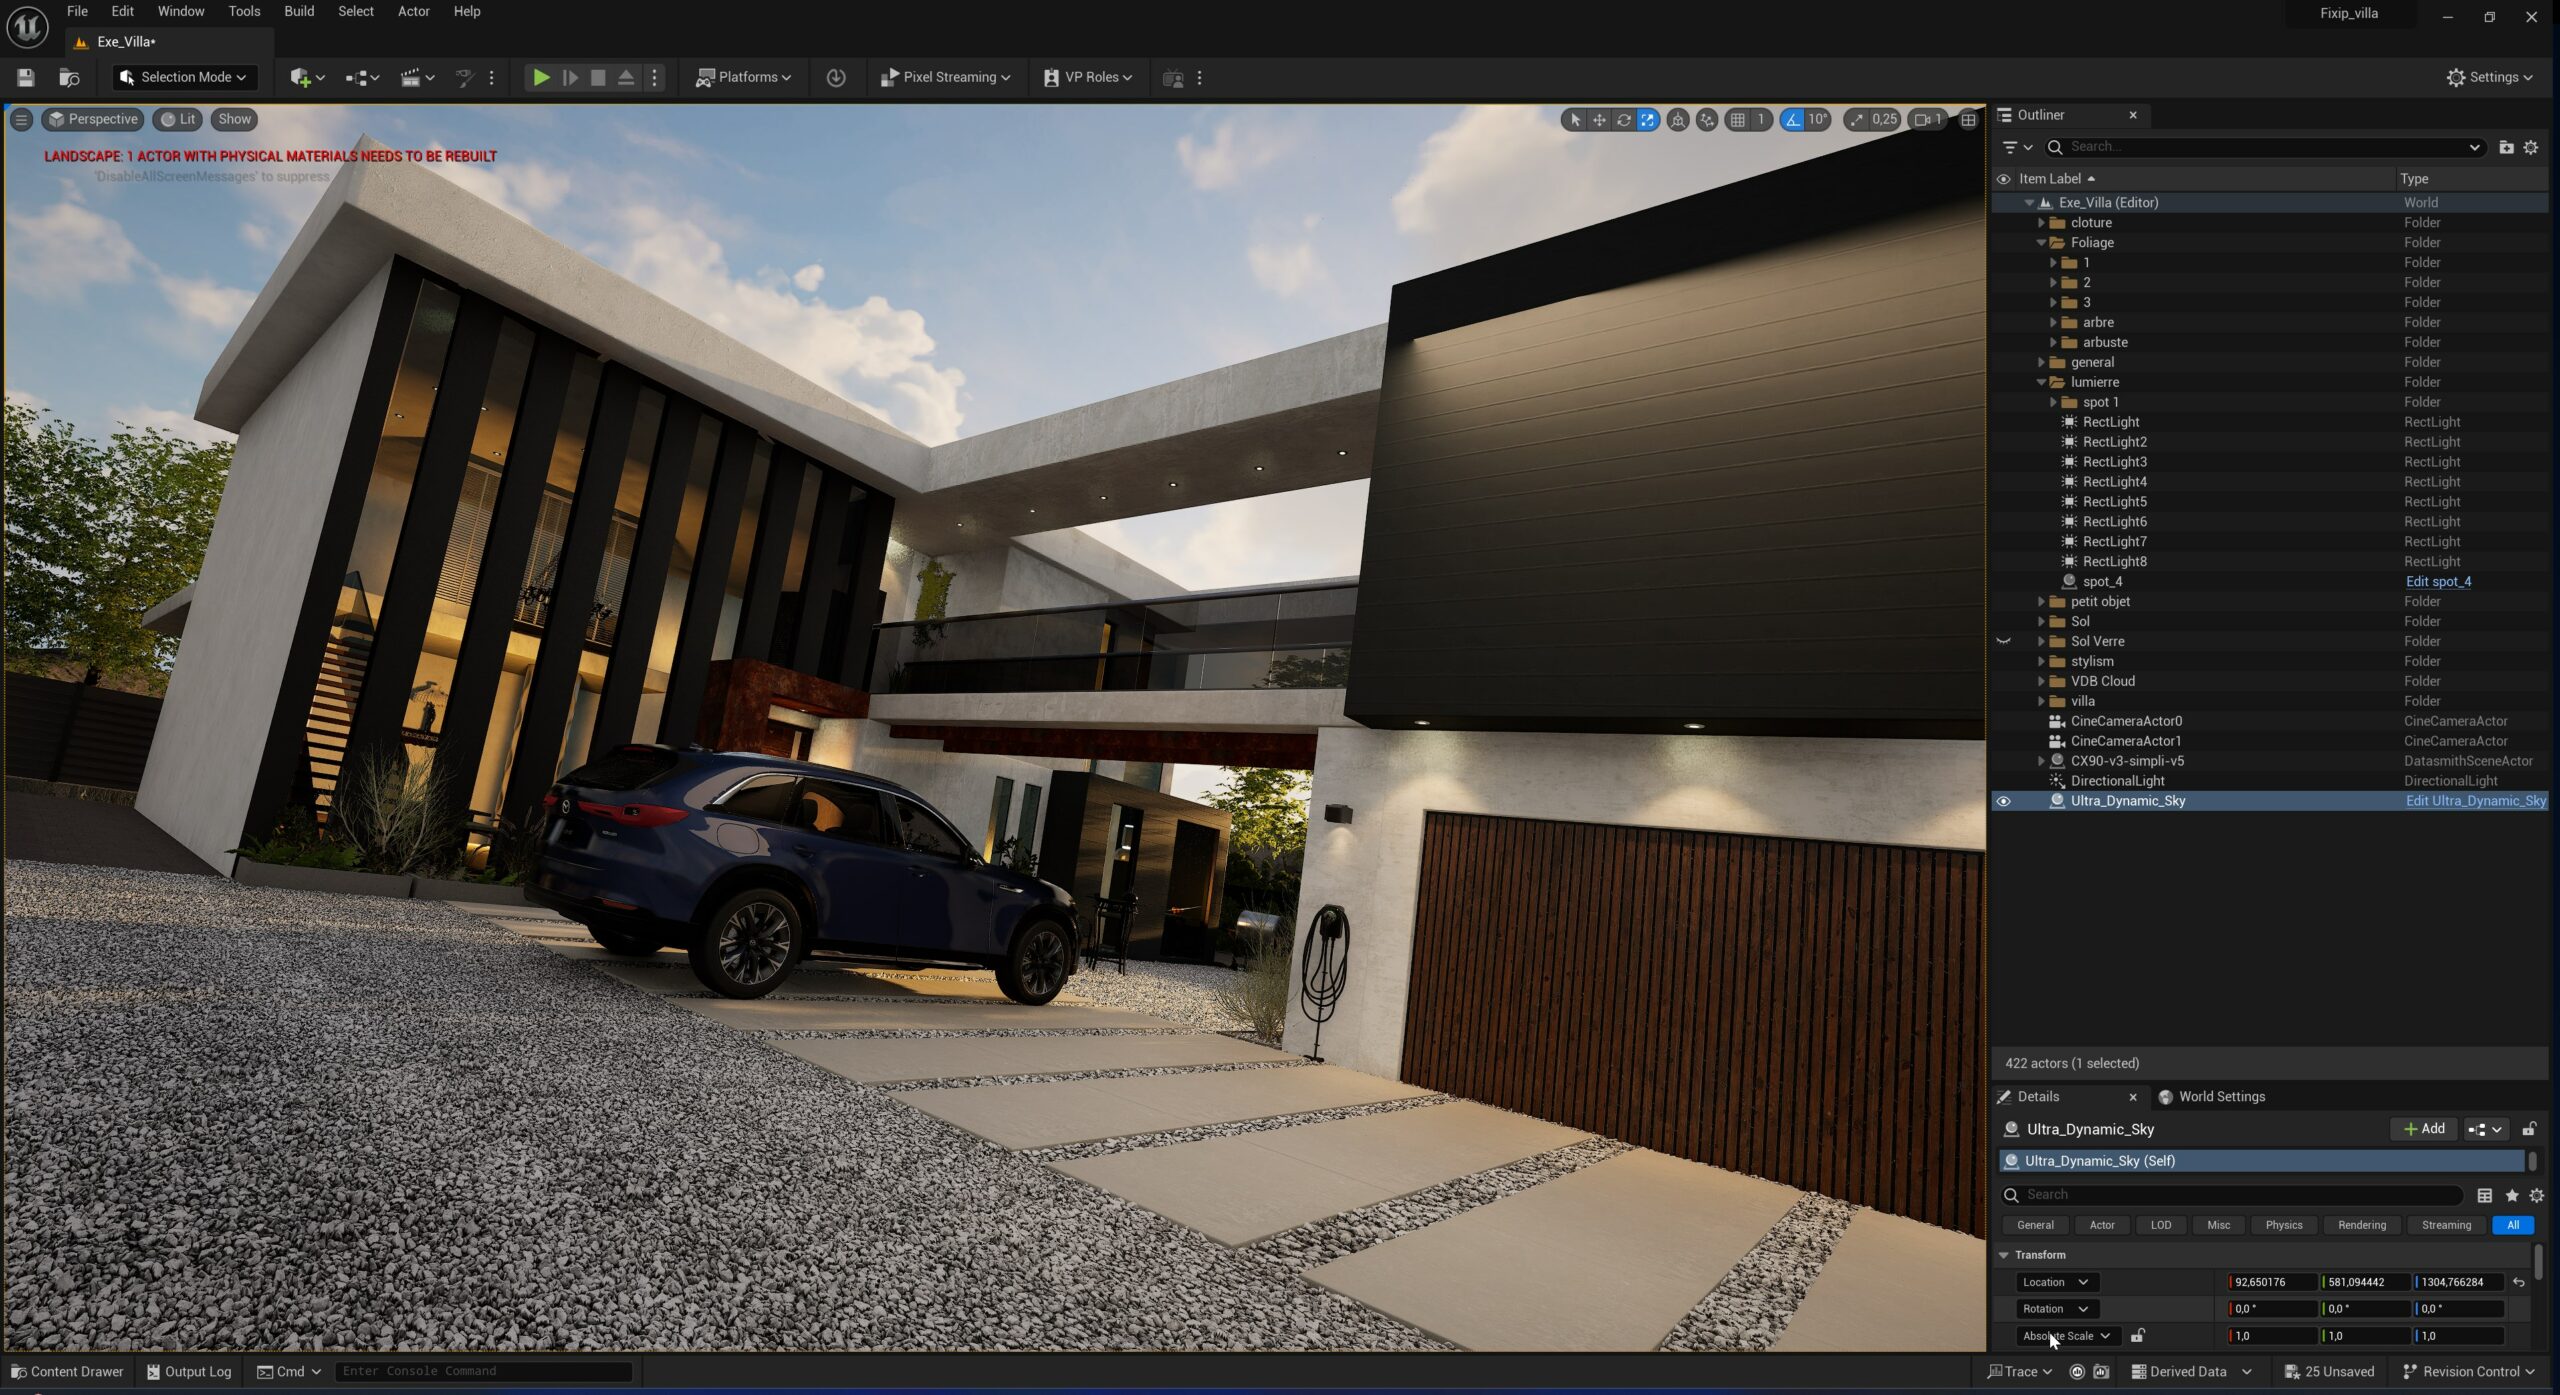
Task: Open the Selection Mode dropdown
Action: [184, 77]
